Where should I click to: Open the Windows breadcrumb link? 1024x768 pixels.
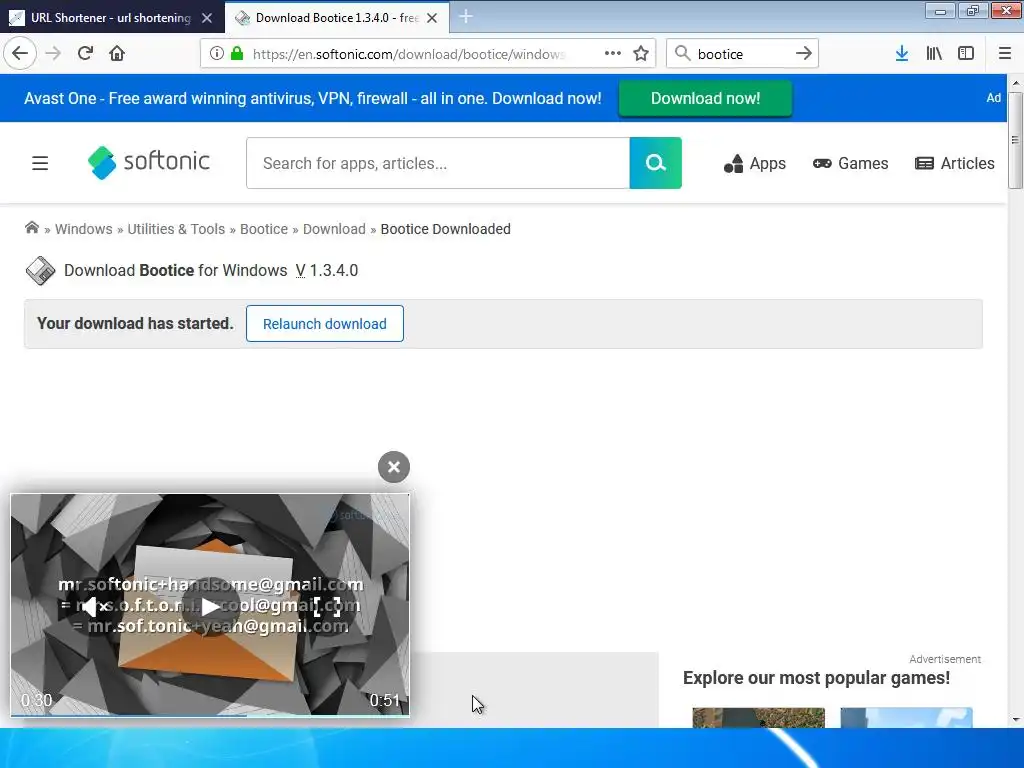pos(84,229)
